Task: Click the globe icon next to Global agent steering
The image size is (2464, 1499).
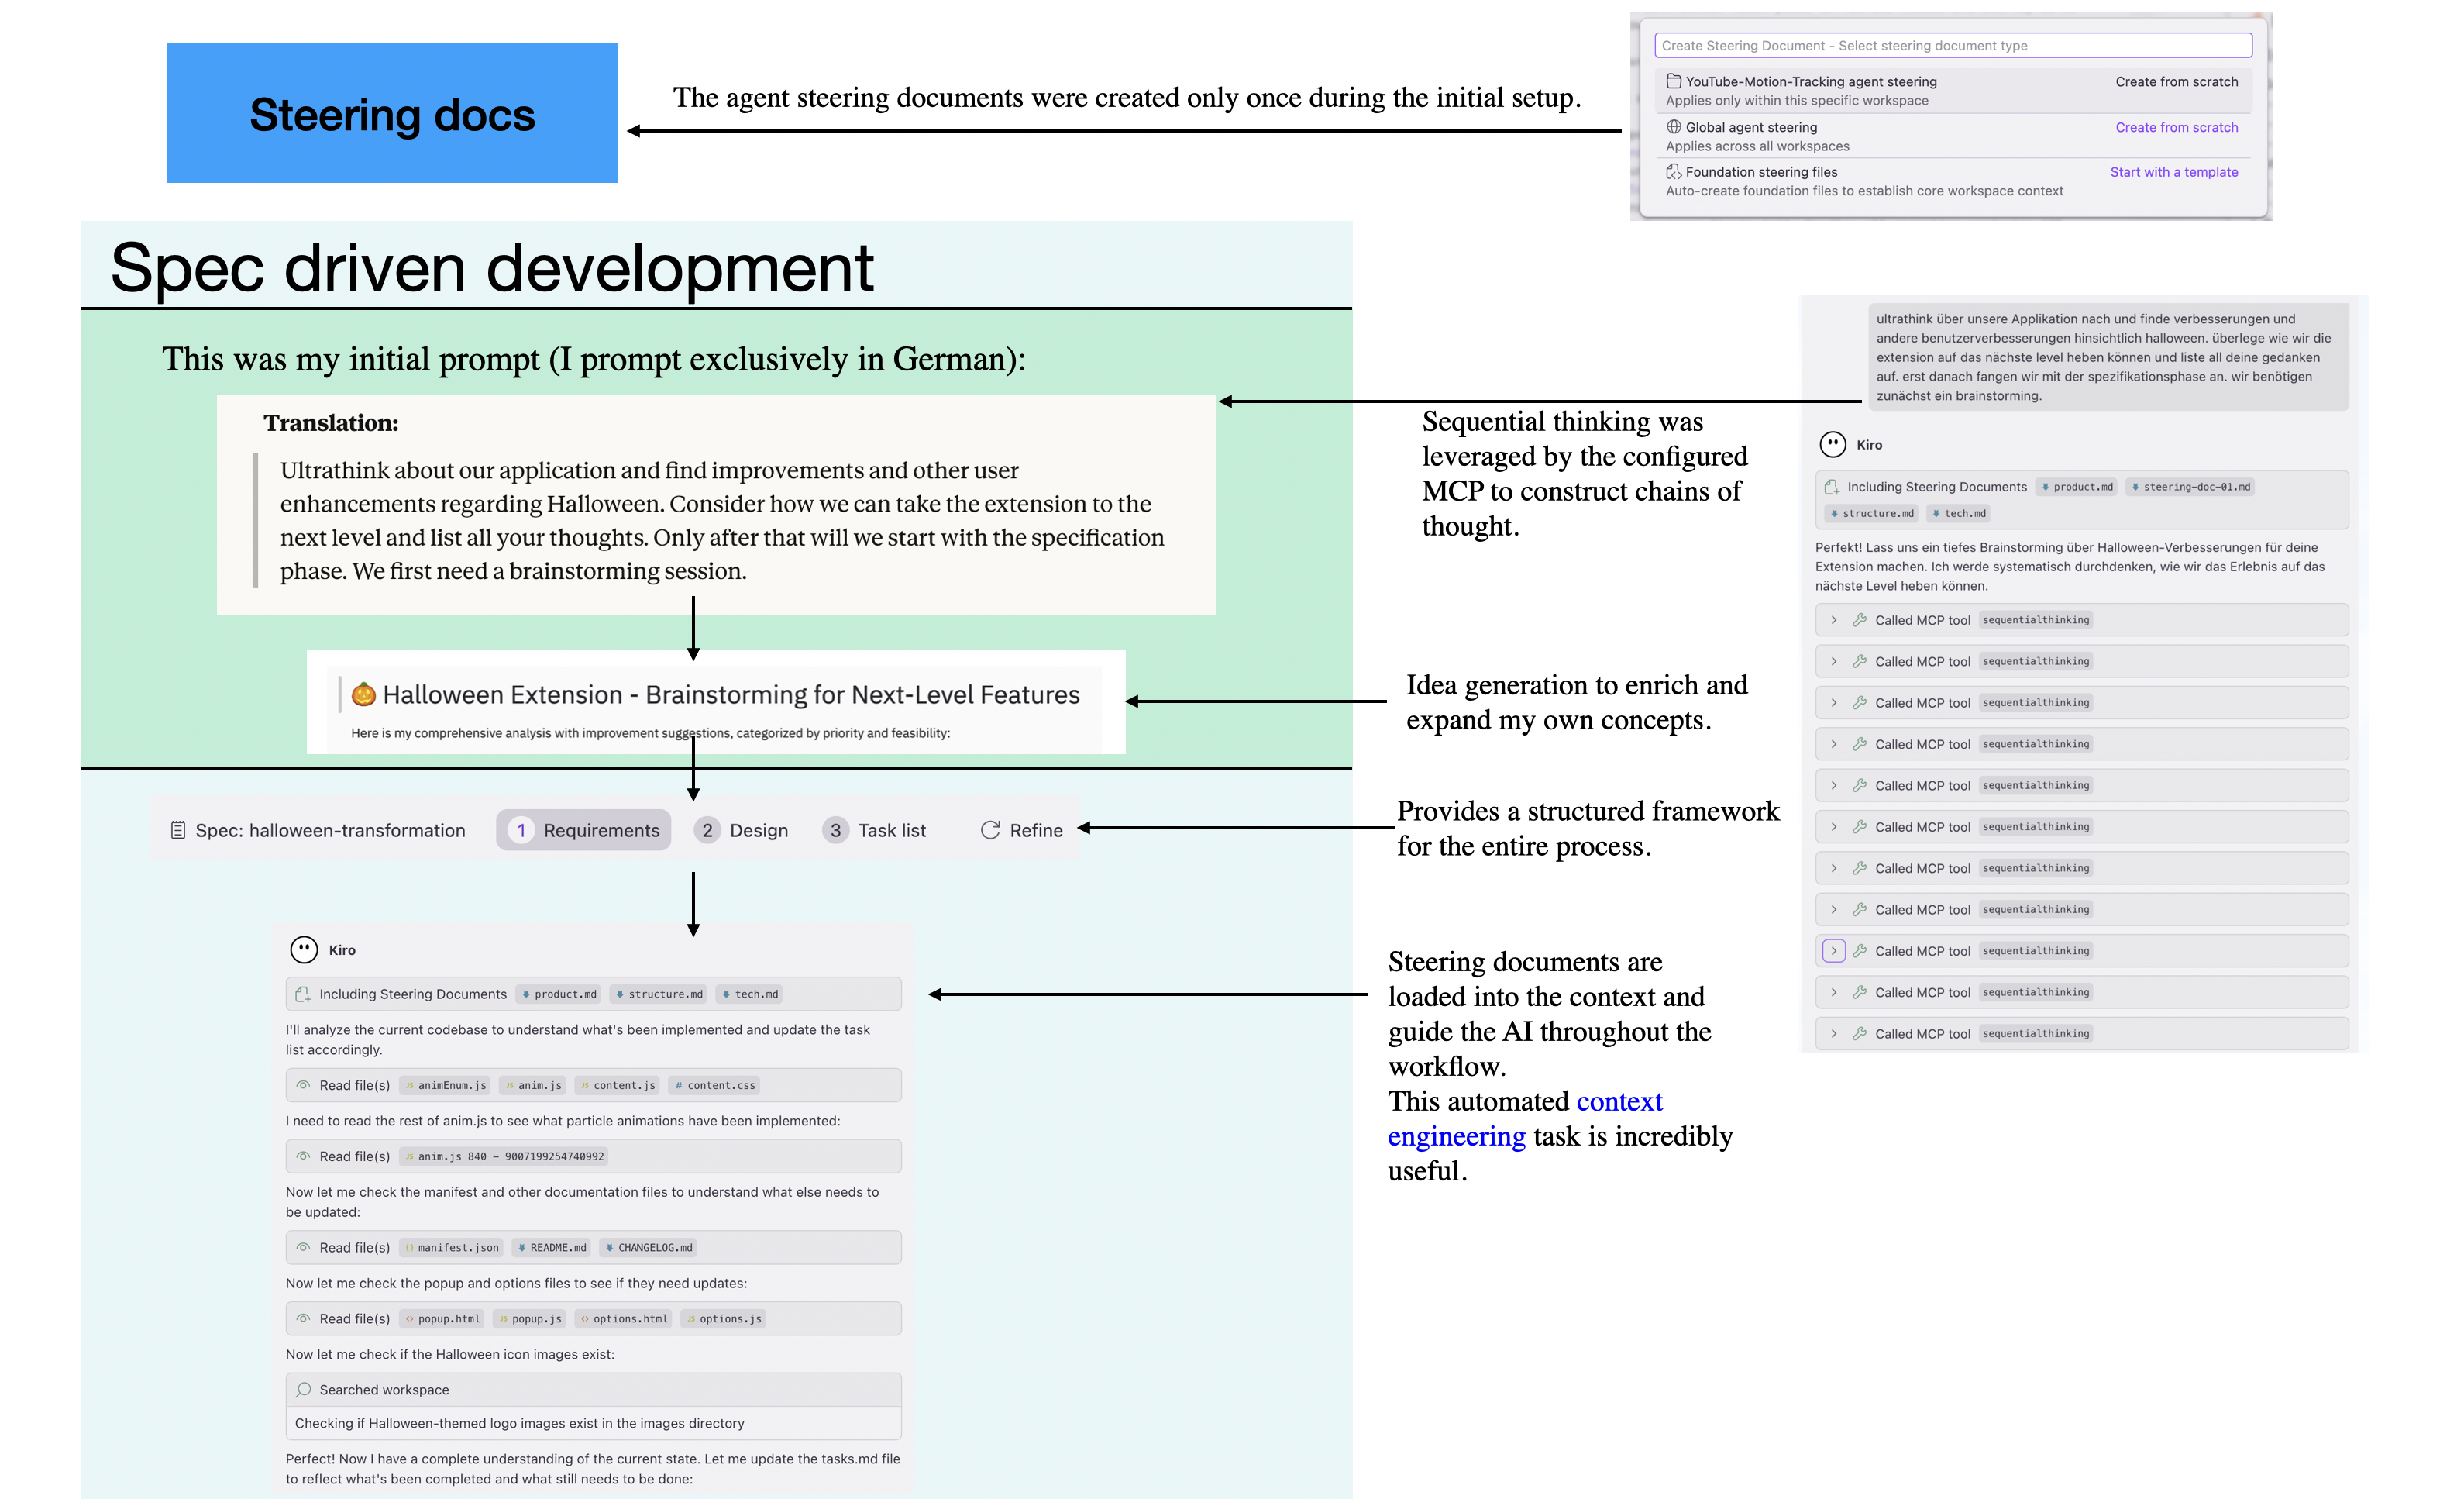Action: (1673, 127)
